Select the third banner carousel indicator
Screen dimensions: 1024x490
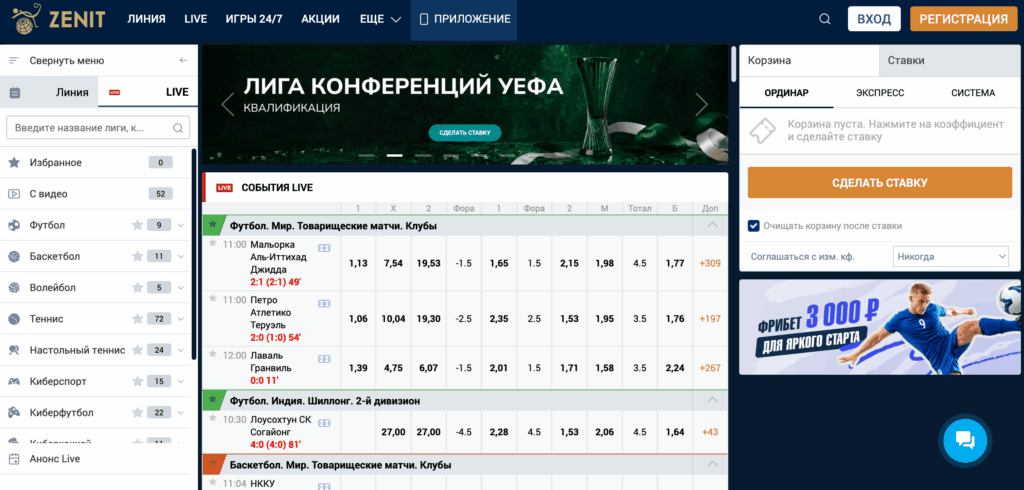pyautogui.click(x=423, y=155)
